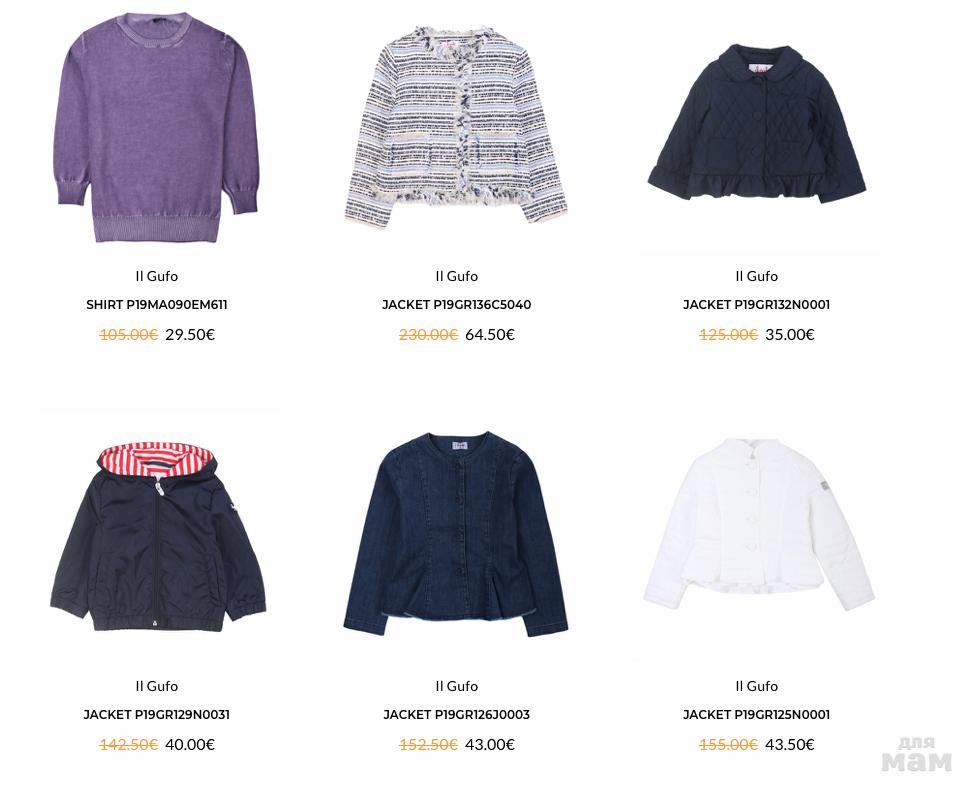This screenshot has height=786, width=967.
Task: Click Il Gufo brand above the shirt title
Action: tap(157, 276)
